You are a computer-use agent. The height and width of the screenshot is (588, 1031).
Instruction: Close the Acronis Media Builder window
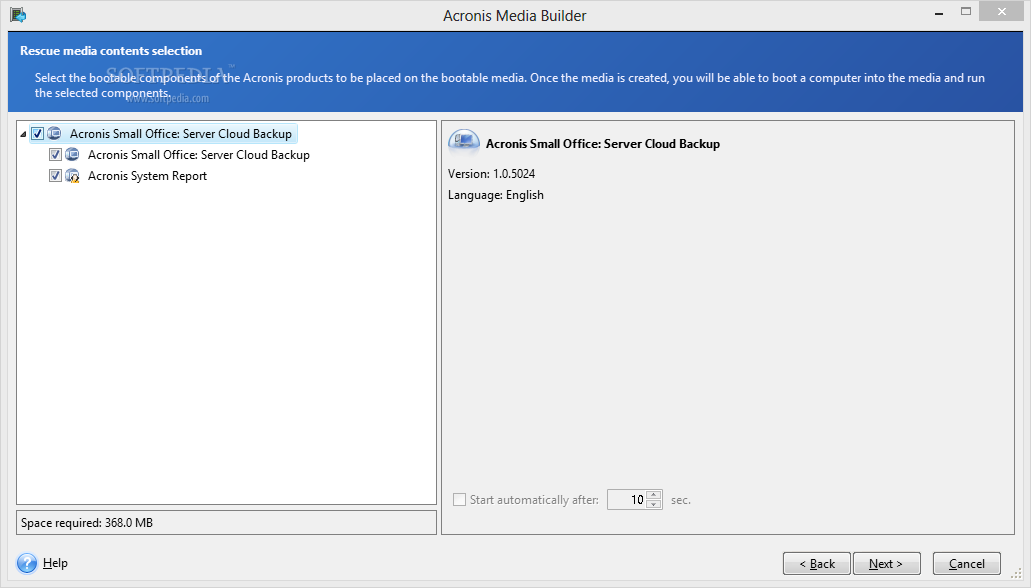1001,11
